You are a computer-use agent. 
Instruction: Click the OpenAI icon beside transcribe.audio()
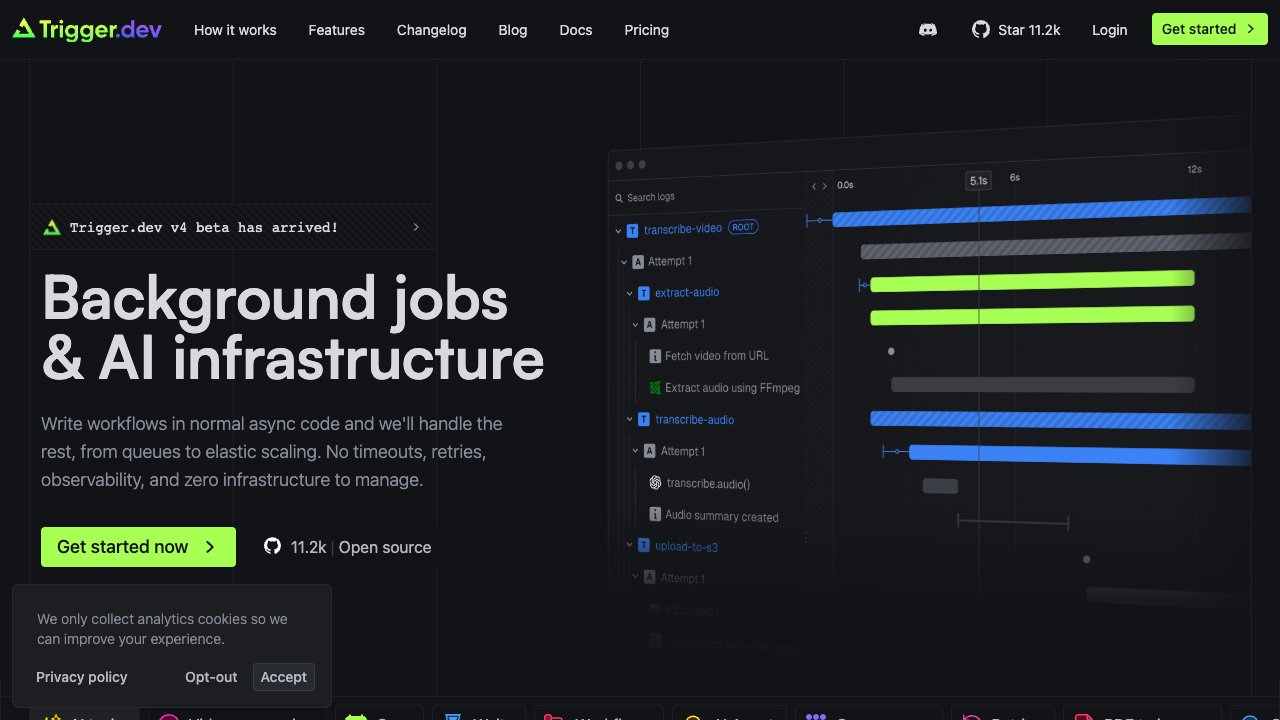[656, 482]
